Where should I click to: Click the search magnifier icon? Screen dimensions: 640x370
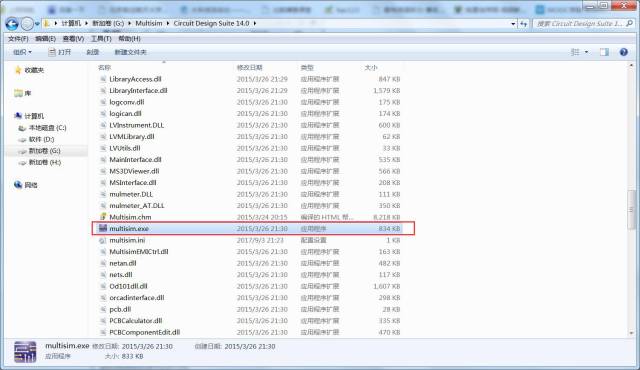point(629,24)
